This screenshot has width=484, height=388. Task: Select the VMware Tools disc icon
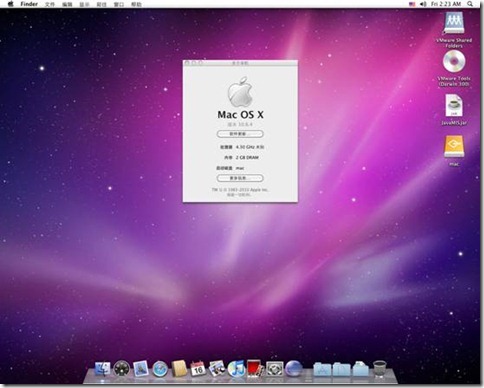[454, 62]
